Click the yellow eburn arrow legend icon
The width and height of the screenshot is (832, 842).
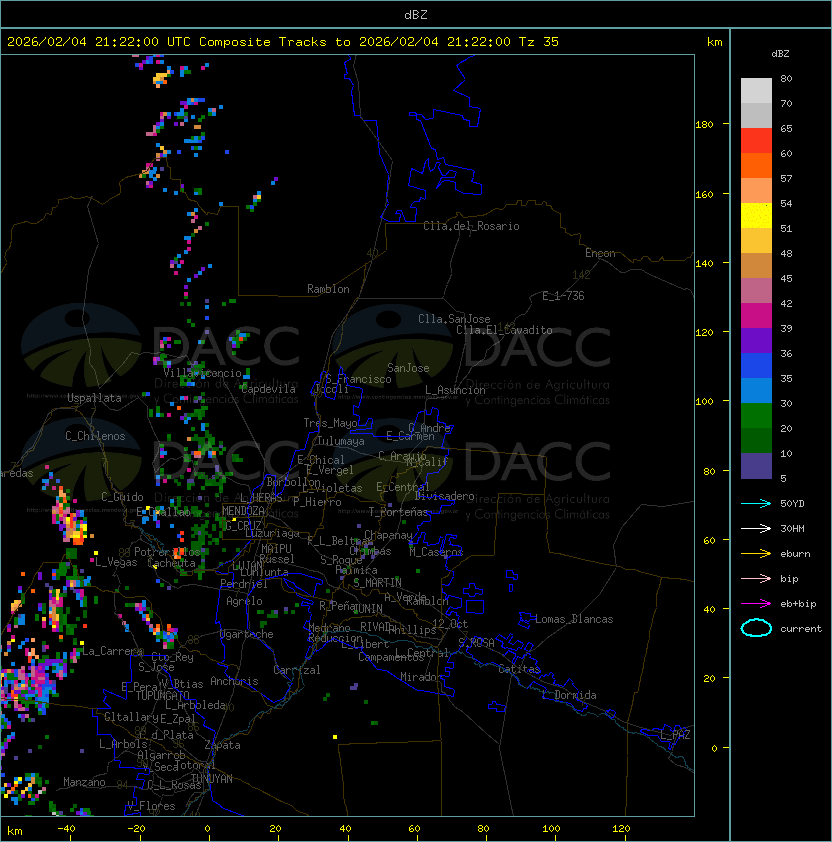pyautogui.click(x=756, y=554)
